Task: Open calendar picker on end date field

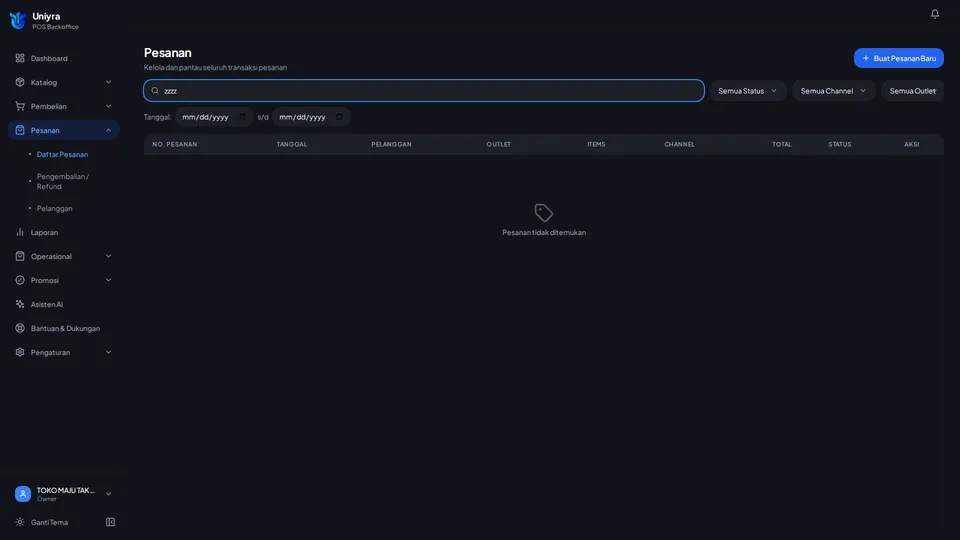Action: coord(339,117)
